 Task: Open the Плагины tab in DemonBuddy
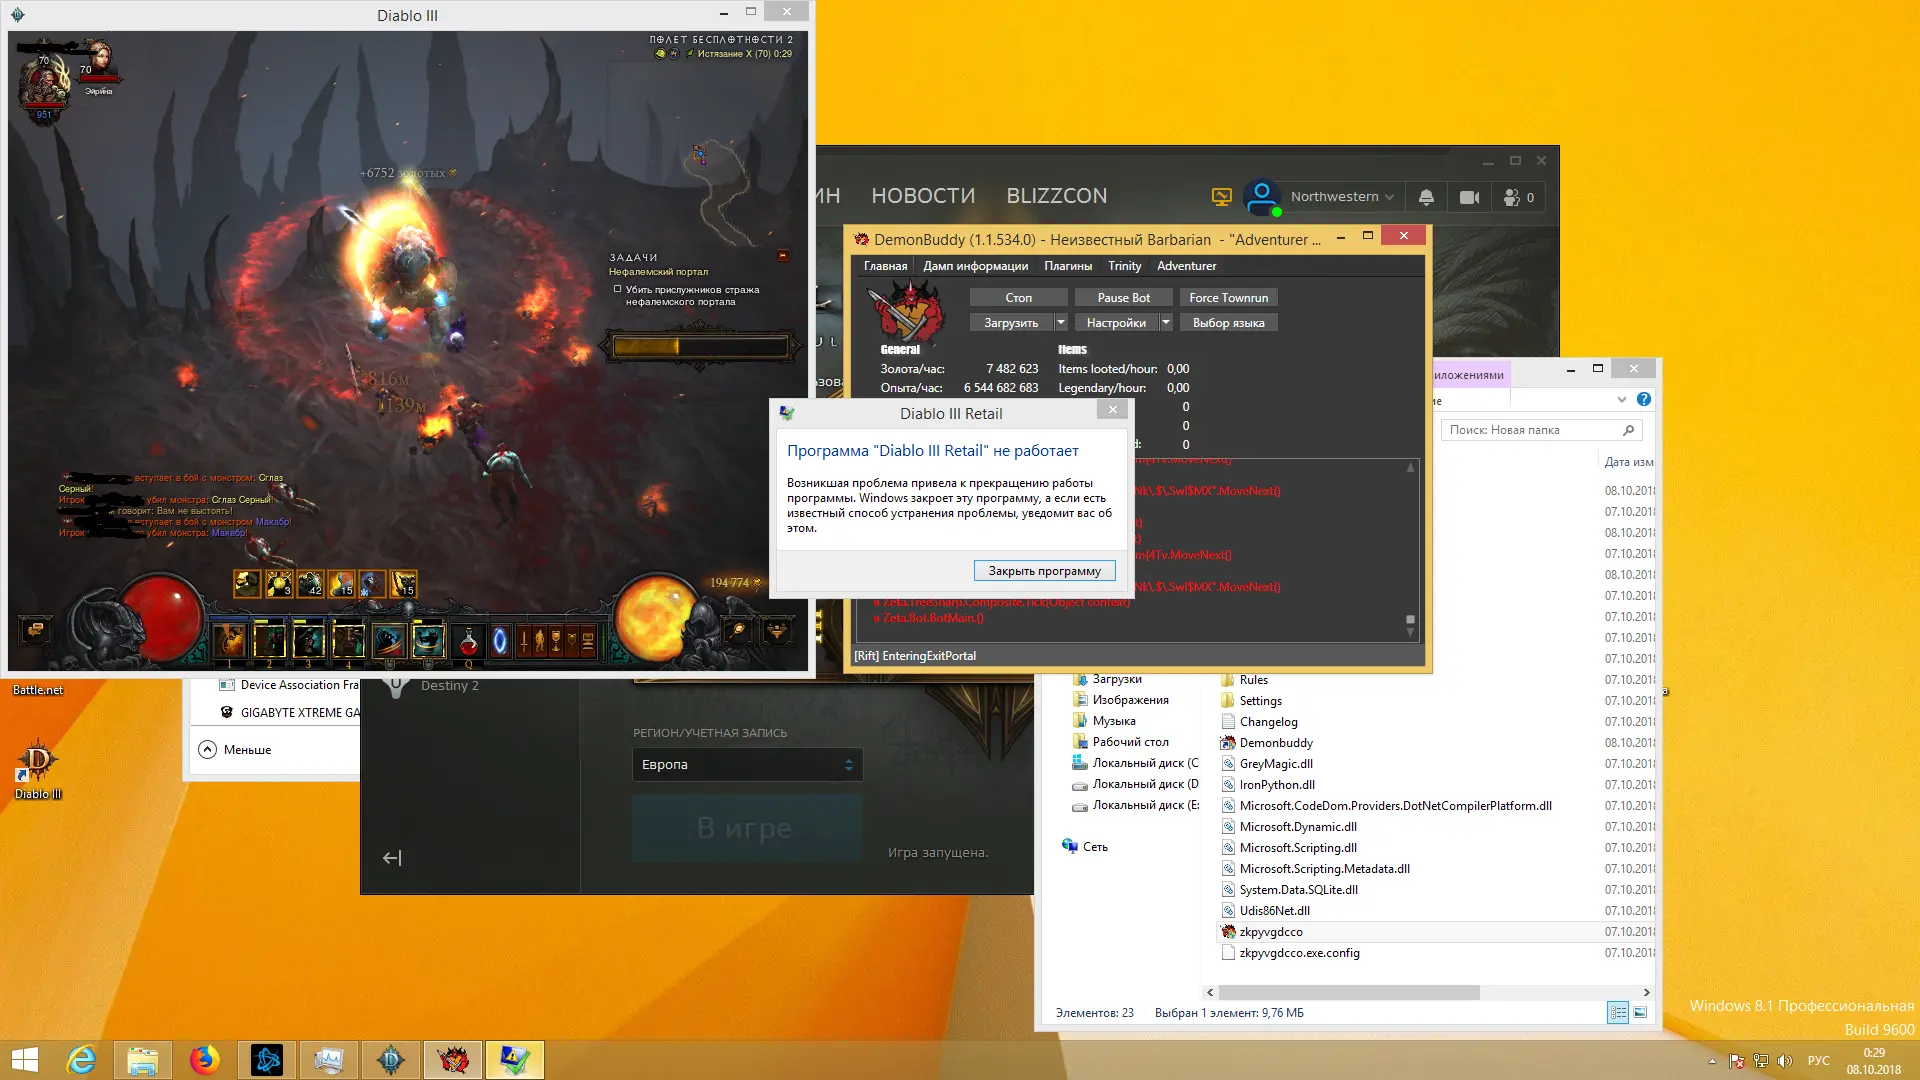[x=1067, y=266]
